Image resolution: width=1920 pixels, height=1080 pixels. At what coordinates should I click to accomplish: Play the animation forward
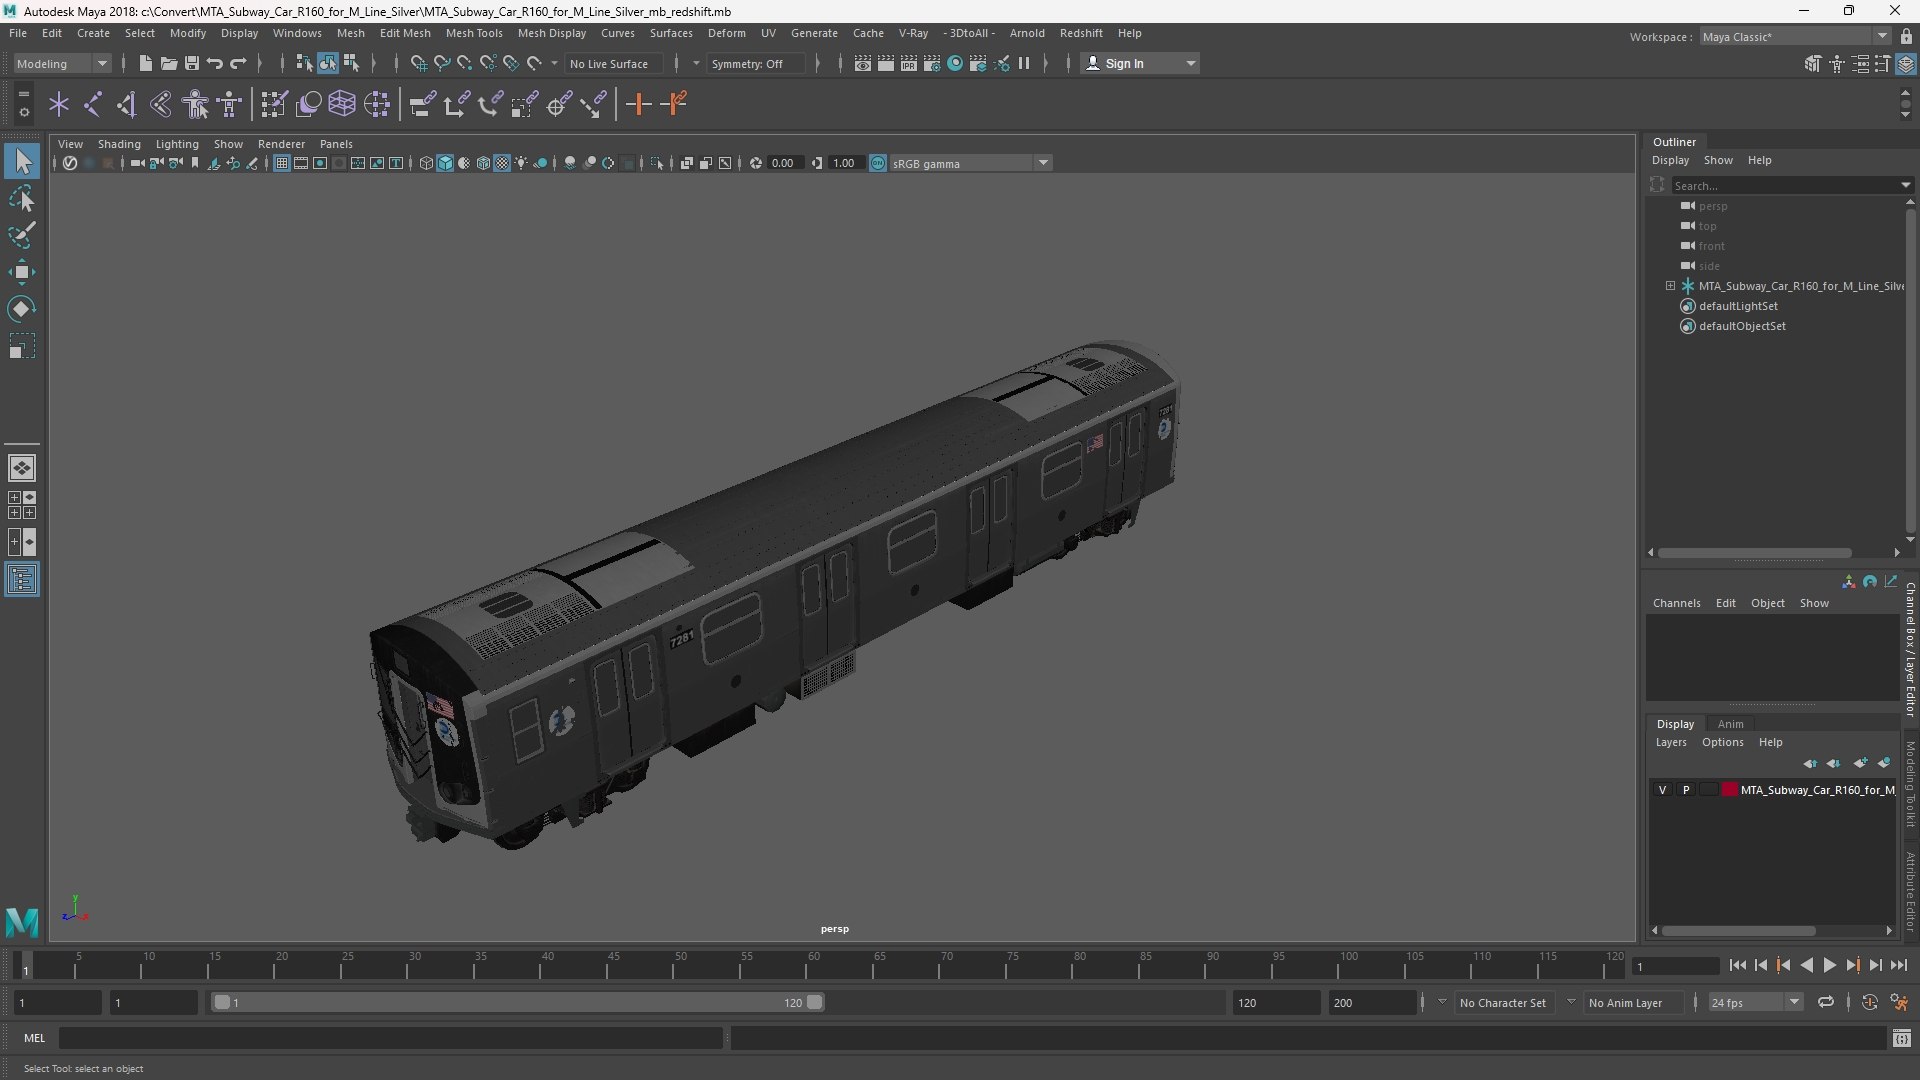(x=1829, y=965)
